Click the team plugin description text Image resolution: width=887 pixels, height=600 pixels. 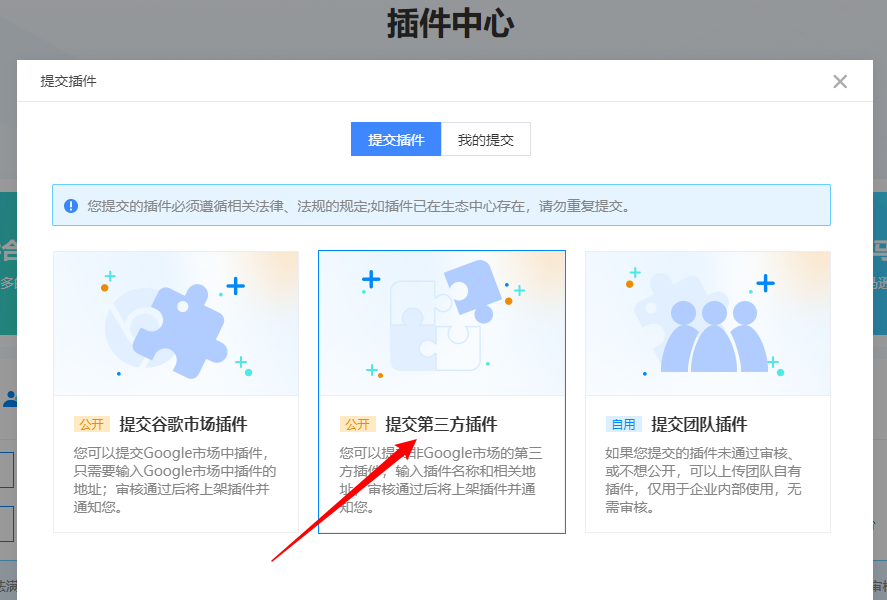(707, 480)
